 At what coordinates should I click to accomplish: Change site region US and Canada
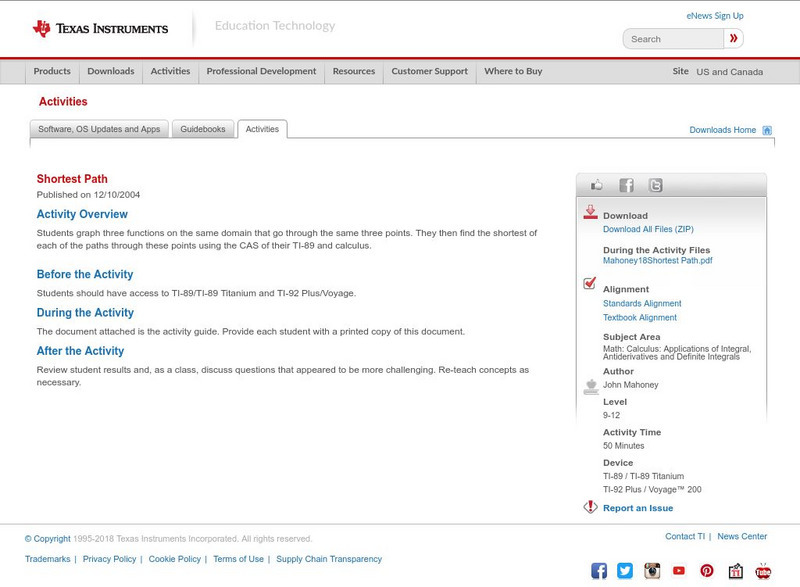click(730, 72)
